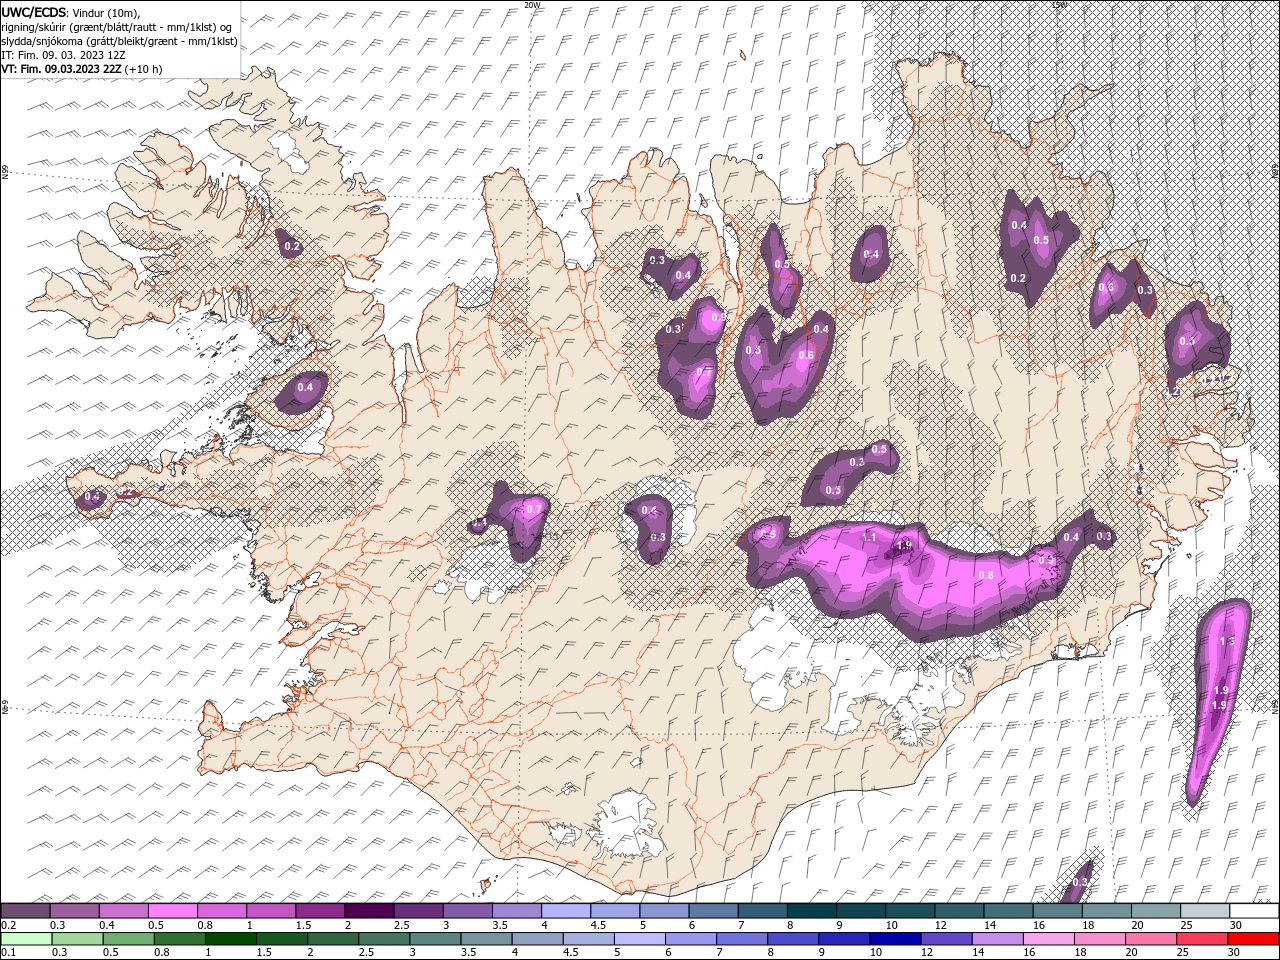
Task: Pick the red swatch labeled 30 in the bottom legend row
Action: point(1252,939)
